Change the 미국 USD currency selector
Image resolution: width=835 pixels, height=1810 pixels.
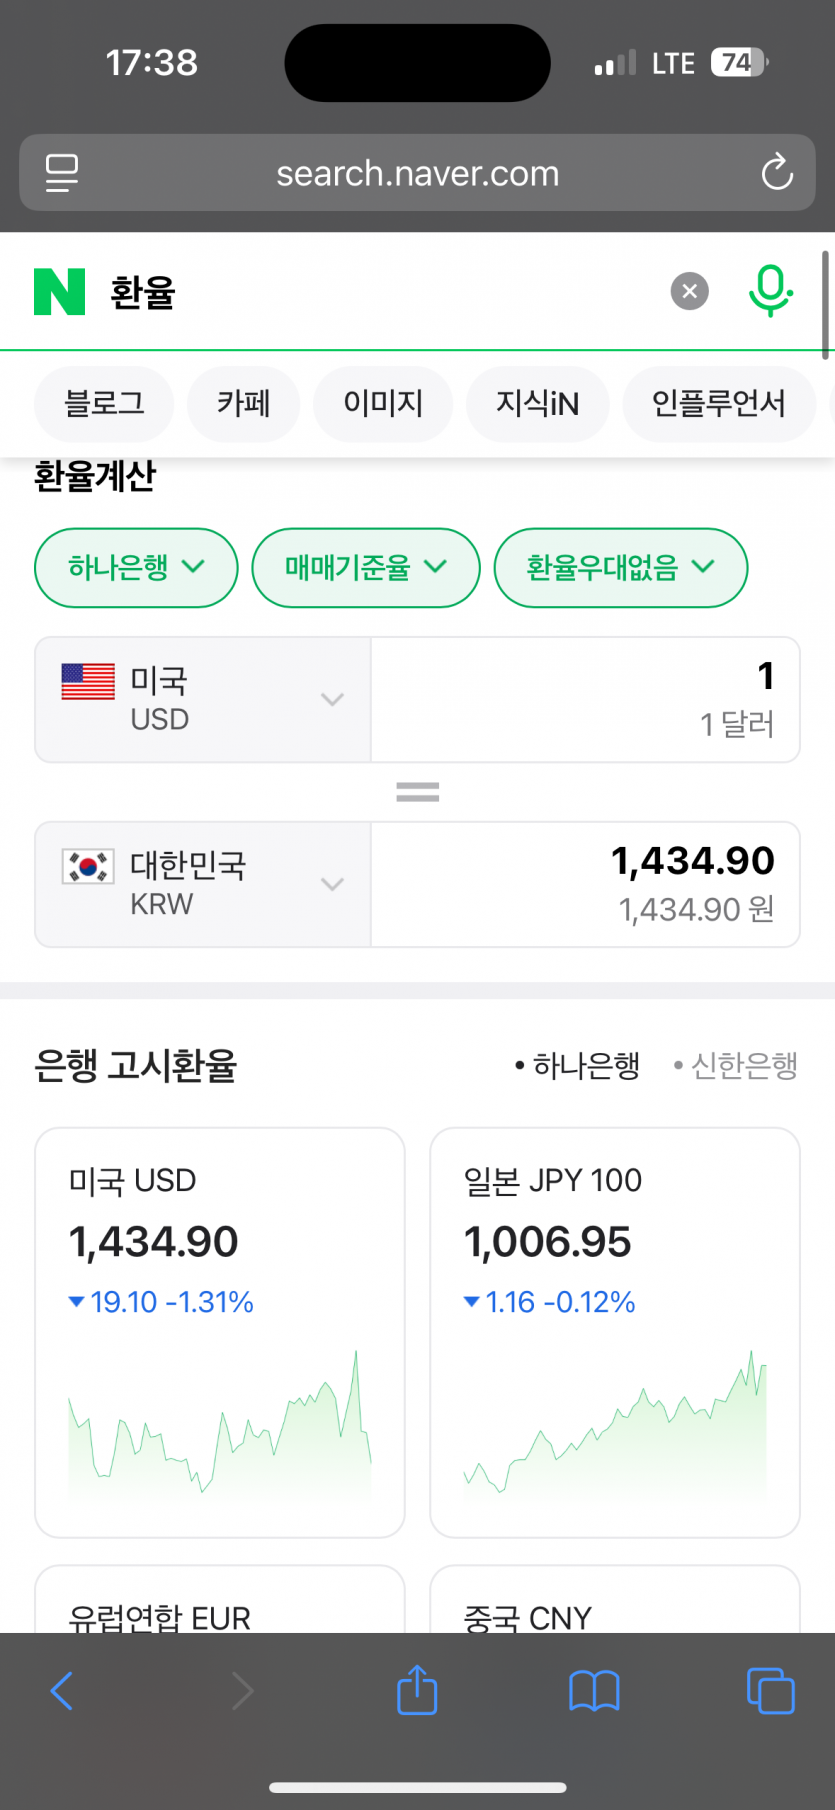(x=203, y=700)
